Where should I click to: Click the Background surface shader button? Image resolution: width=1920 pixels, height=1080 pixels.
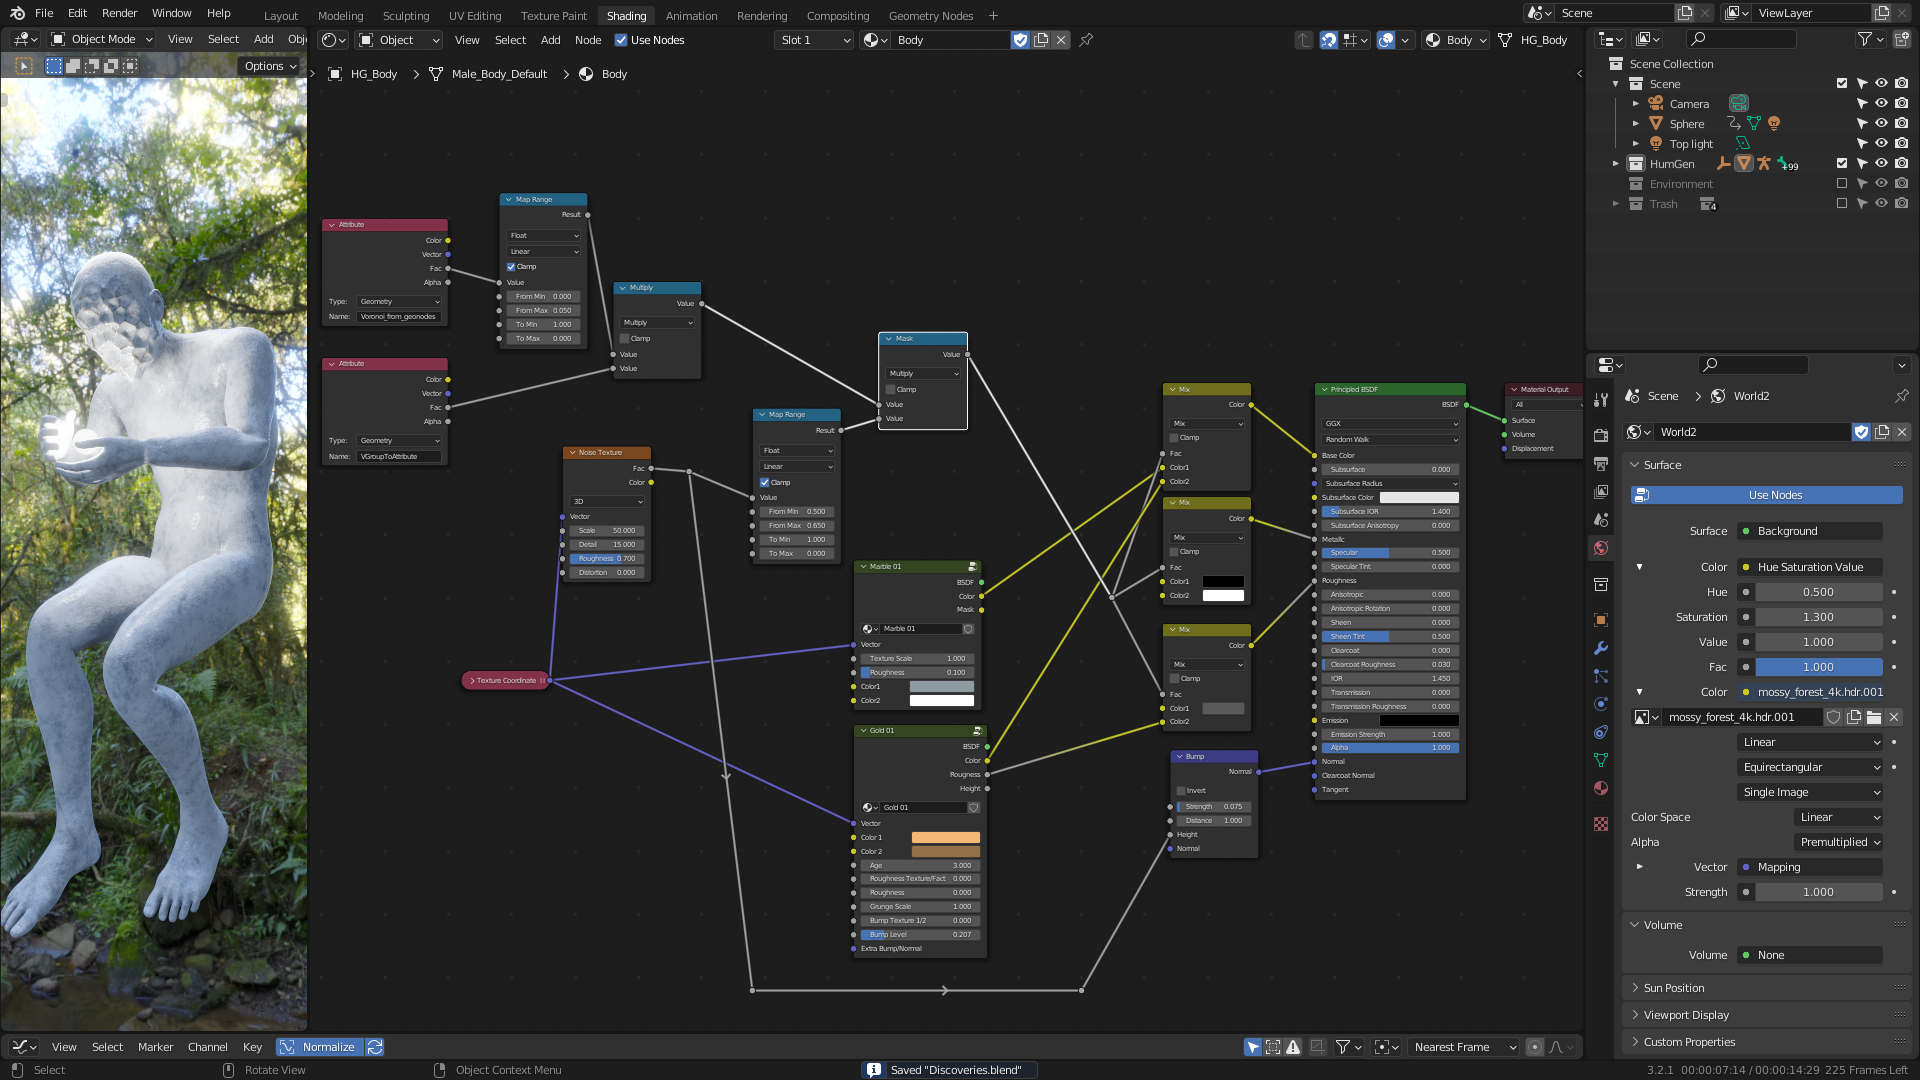1810,531
